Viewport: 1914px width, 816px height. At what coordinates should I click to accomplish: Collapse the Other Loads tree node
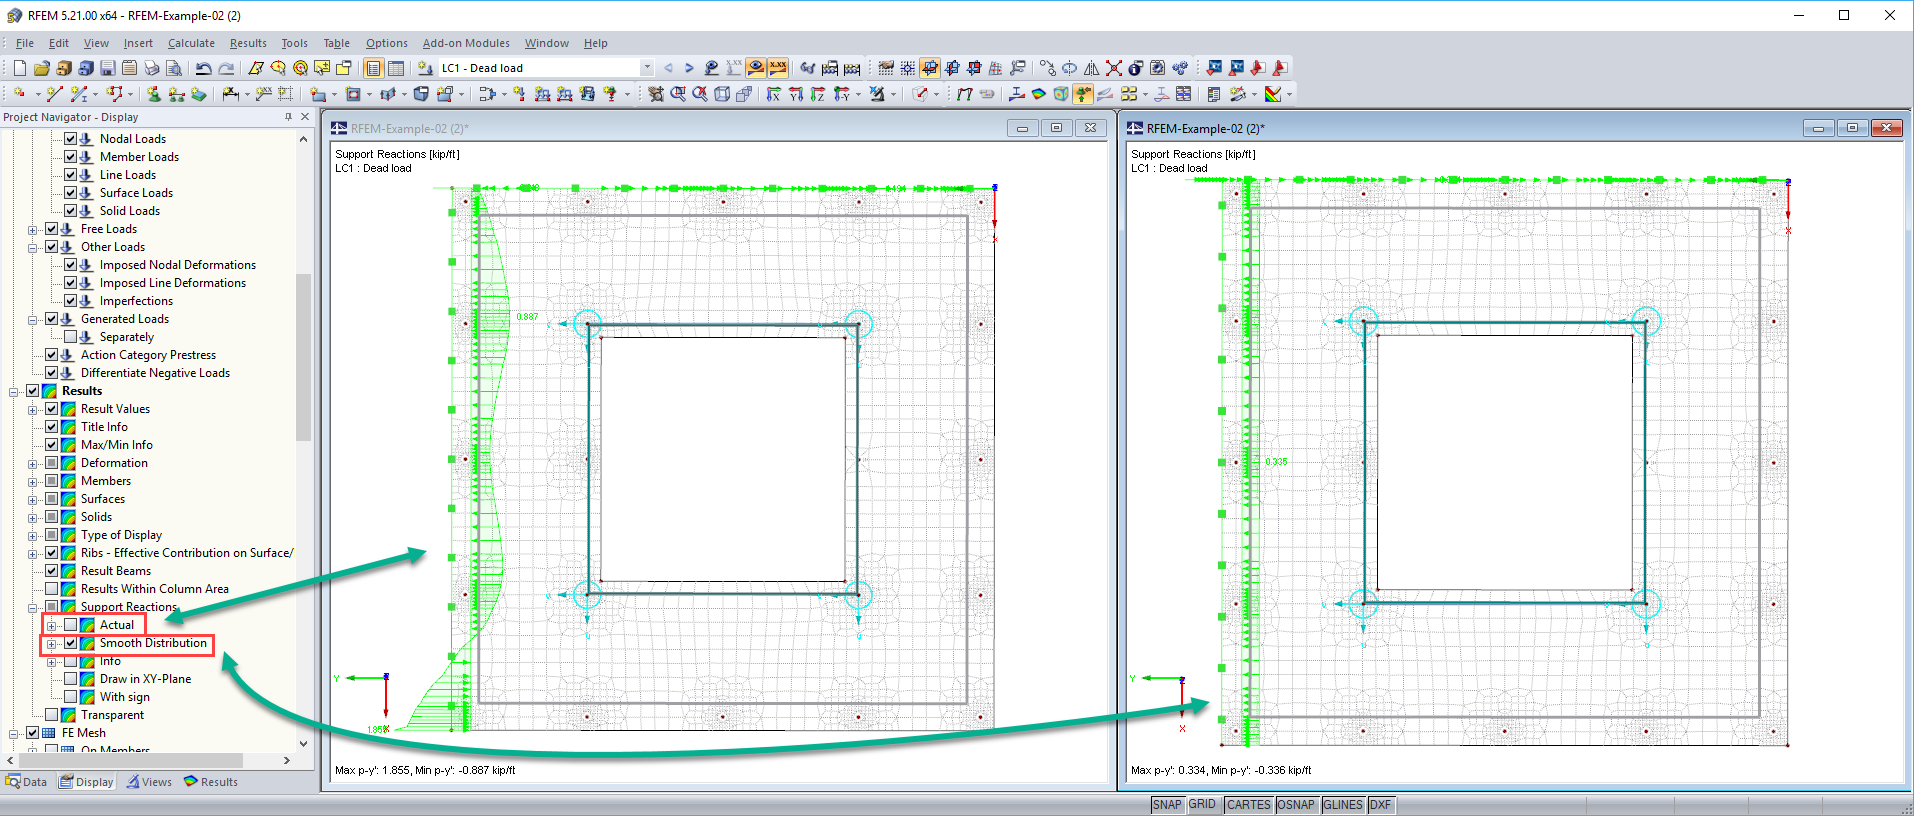pyautogui.click(x=33, y=248)
